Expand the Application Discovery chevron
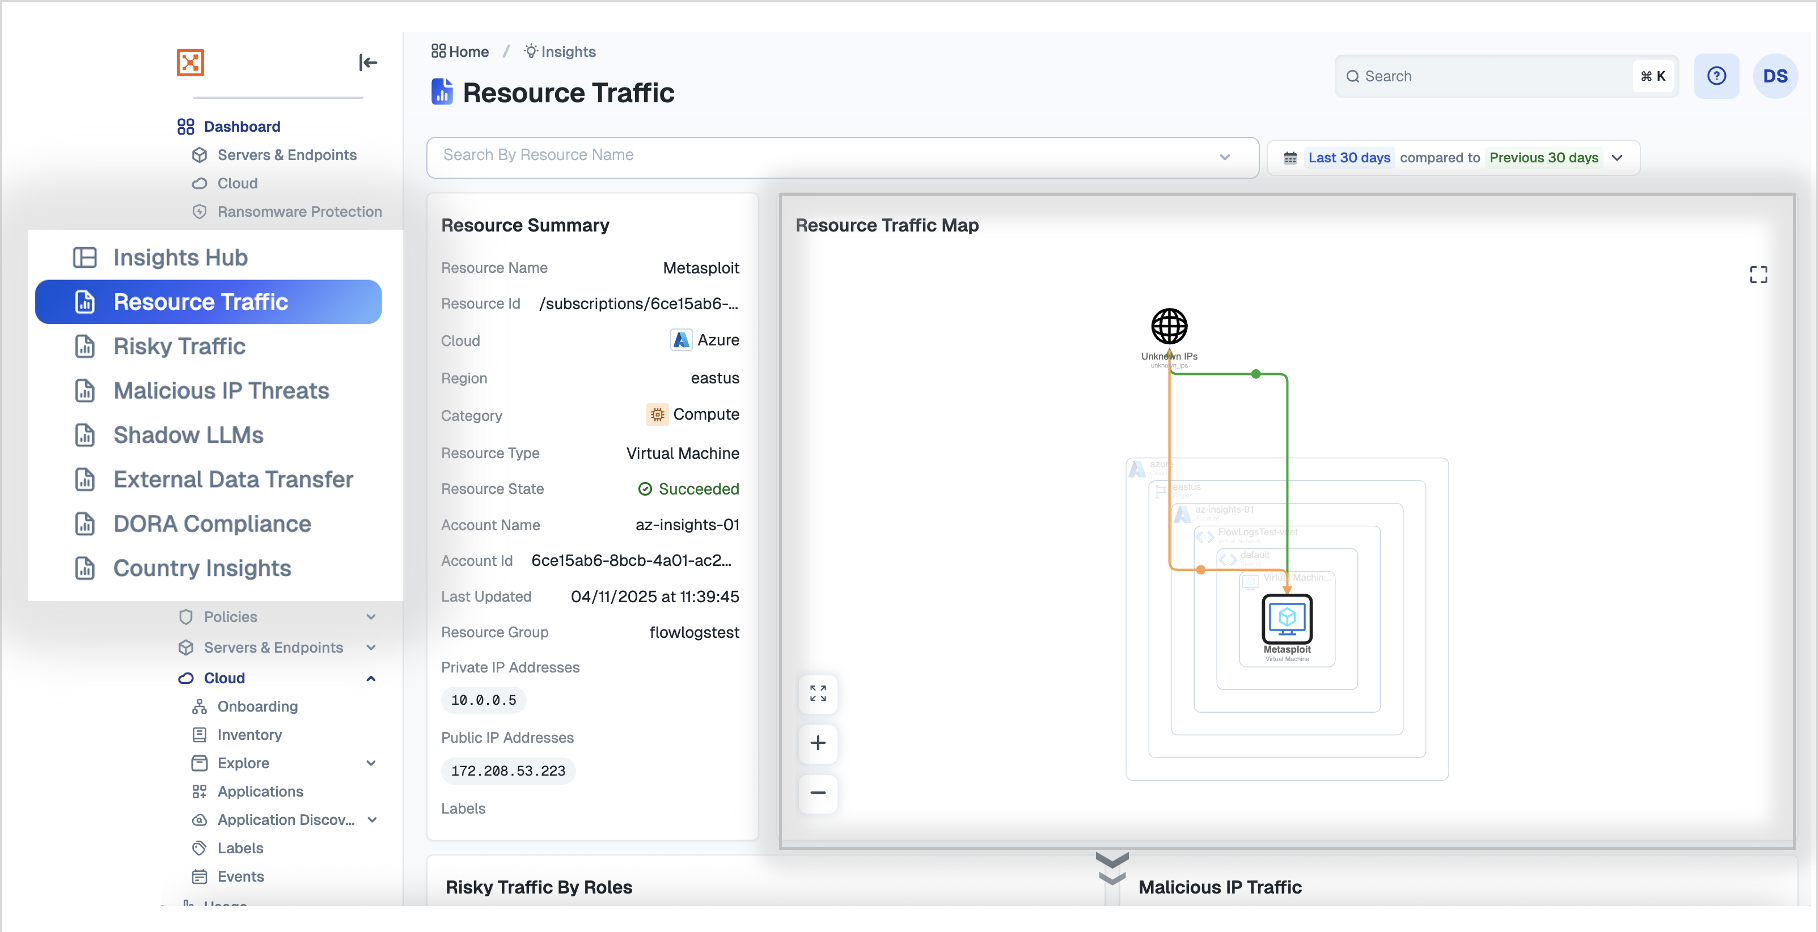 pyautogui.click(x=372, y=820)
